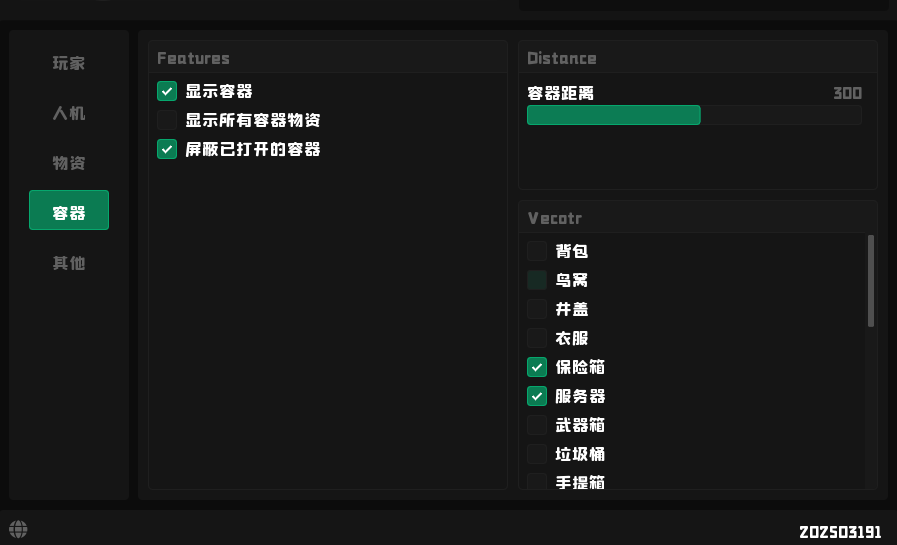Check the 垃圾桶 option
Viewport: 897px width, 545px height.
pos(537,454)
